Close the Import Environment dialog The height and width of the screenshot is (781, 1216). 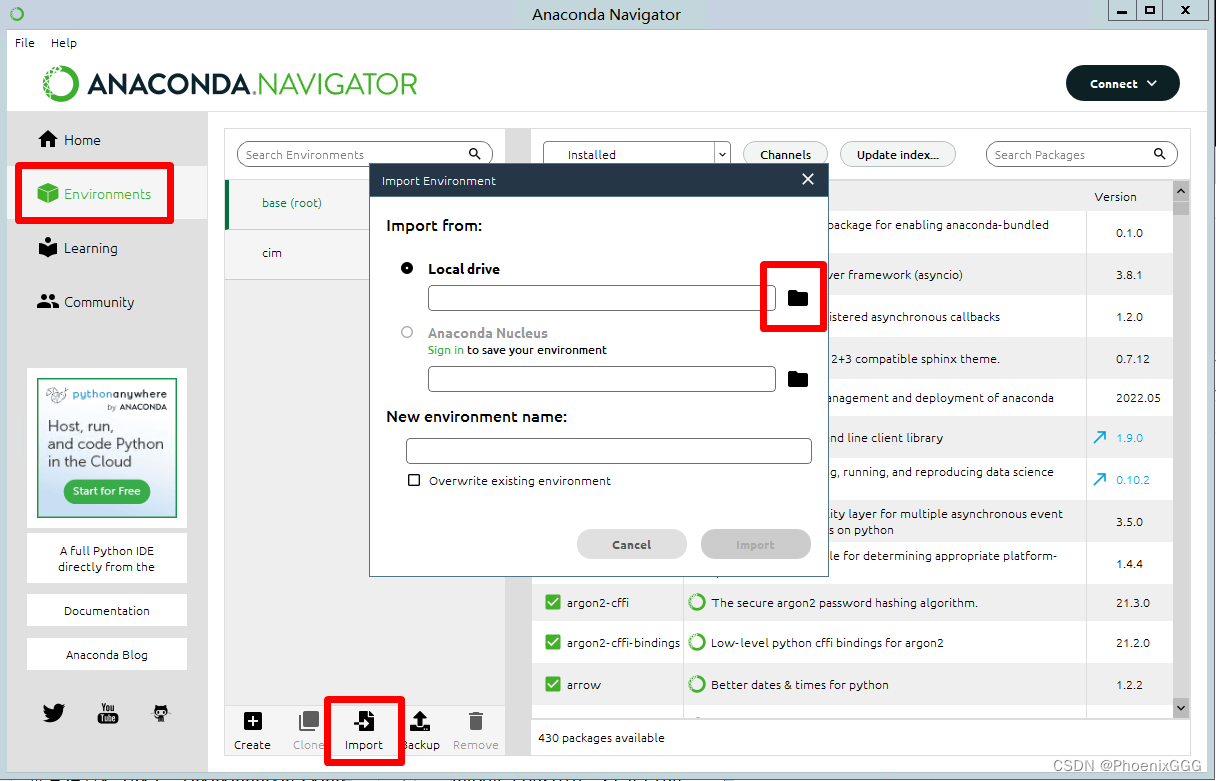(x=808, y=180)
